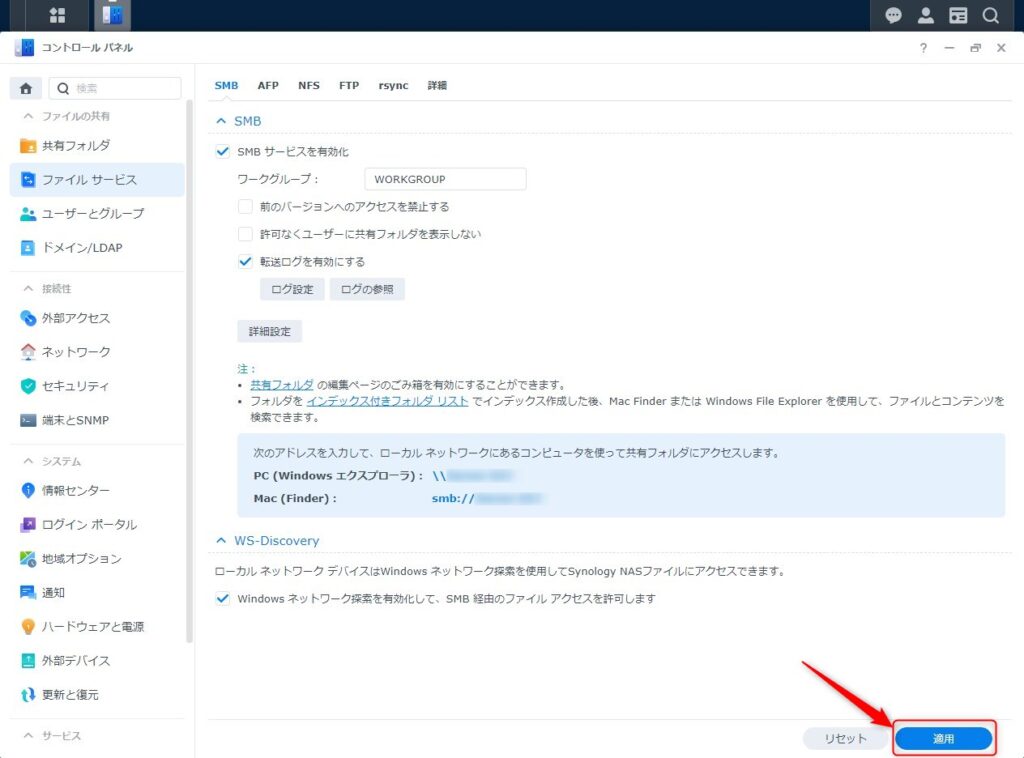
Task: Follow the 共有フォルダ link in notes
Action: pyautogui.click(x=281, y=385)
